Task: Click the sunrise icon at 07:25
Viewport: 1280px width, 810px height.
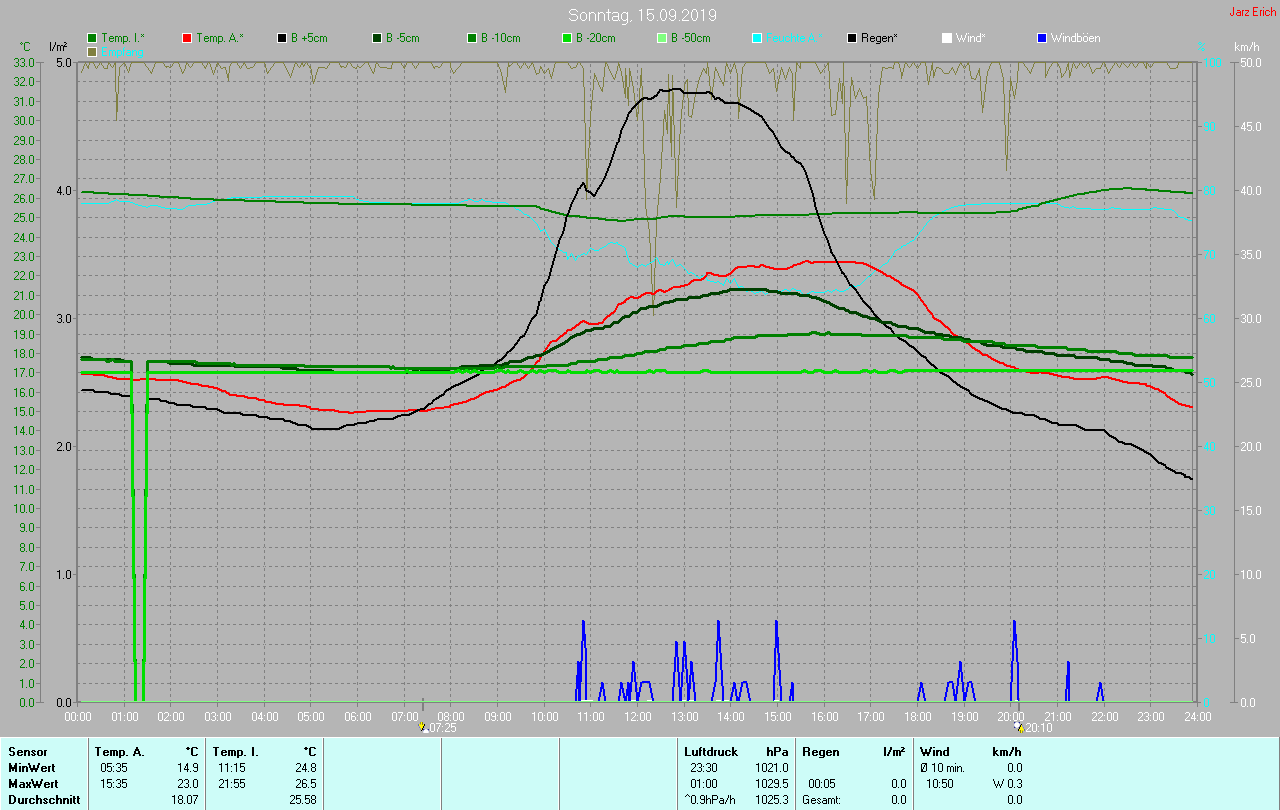Action: point(424,727)
